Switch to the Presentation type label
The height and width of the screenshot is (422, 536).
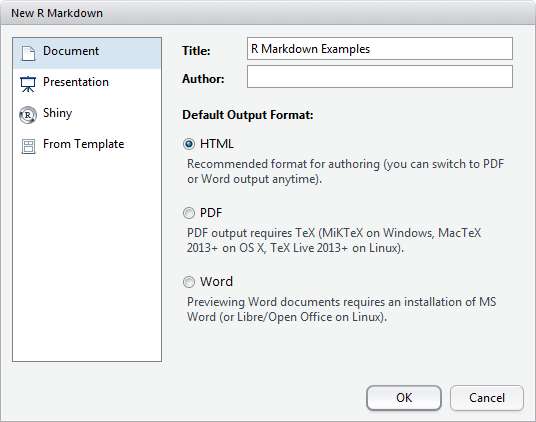[76, 82]
